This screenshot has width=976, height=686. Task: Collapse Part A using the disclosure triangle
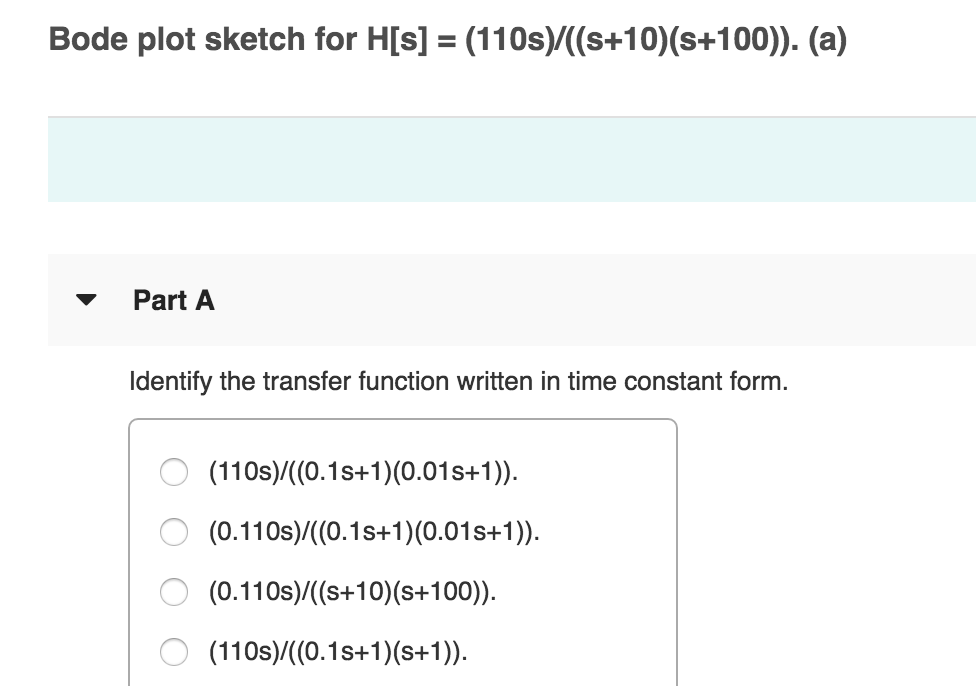(x=88, y=300)
